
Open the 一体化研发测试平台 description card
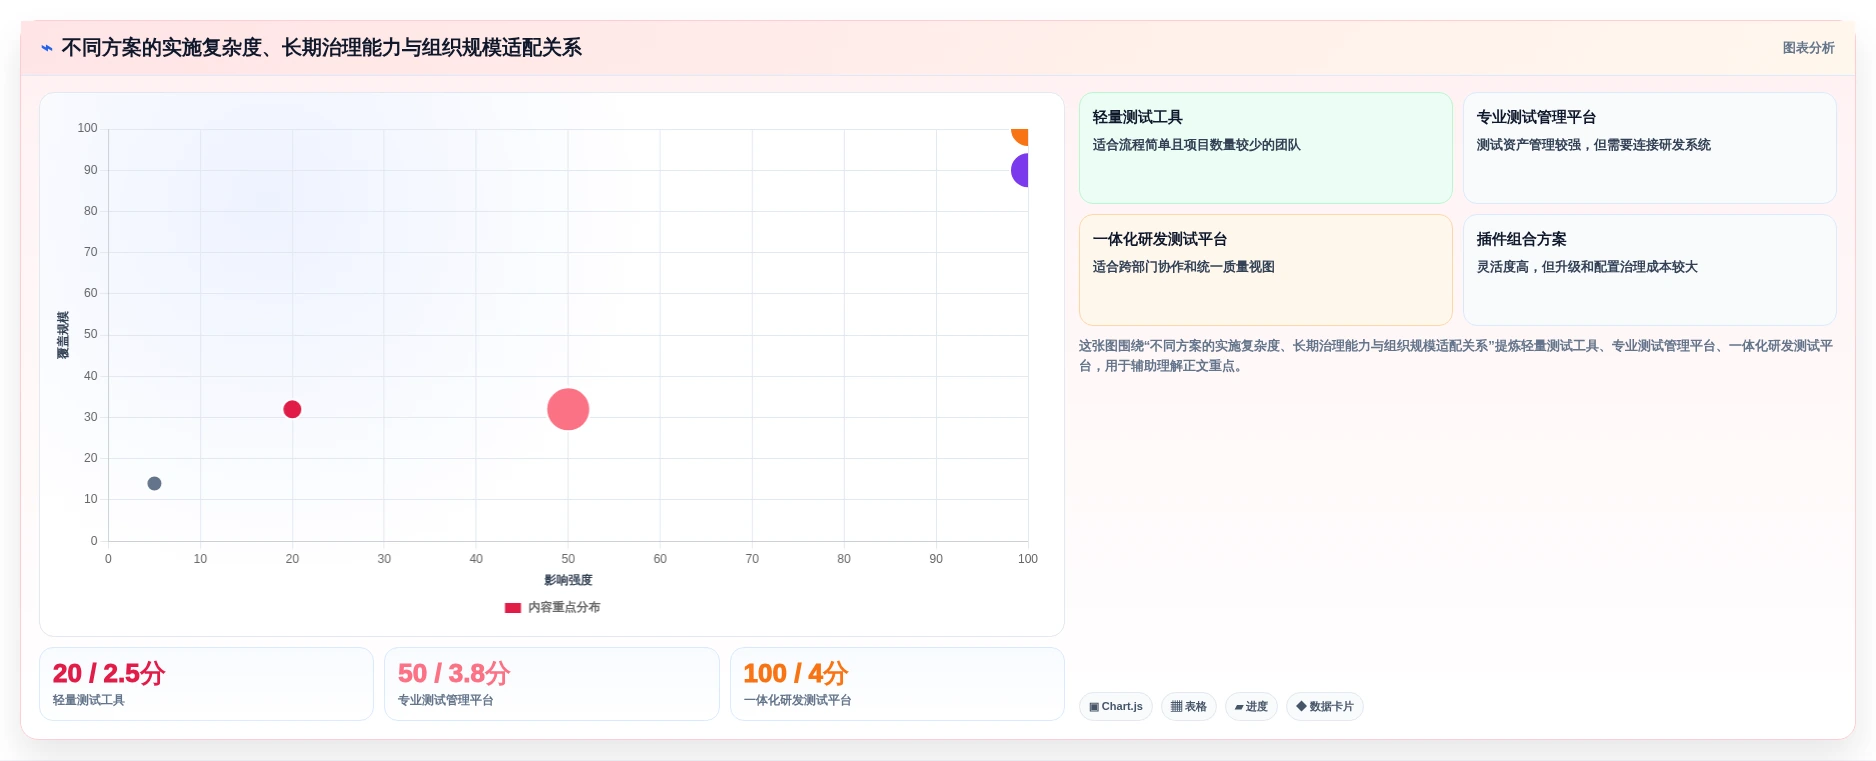[1265, 270]
